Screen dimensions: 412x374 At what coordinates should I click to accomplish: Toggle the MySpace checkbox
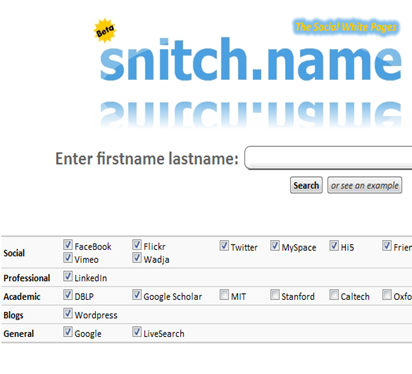(275, 246)
